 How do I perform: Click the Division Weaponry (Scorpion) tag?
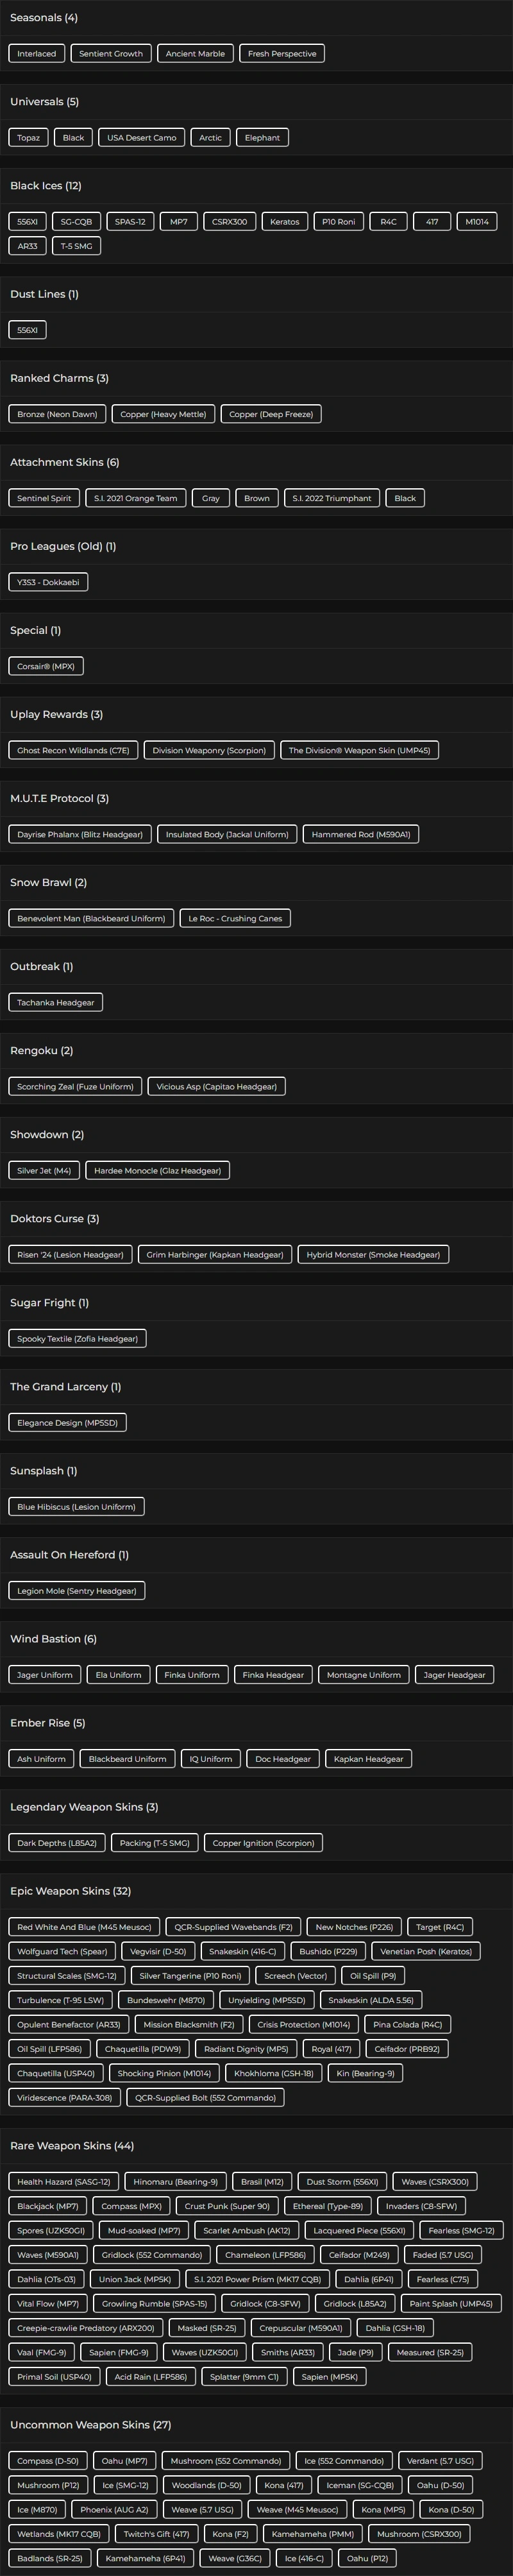(x=209, y=750)
